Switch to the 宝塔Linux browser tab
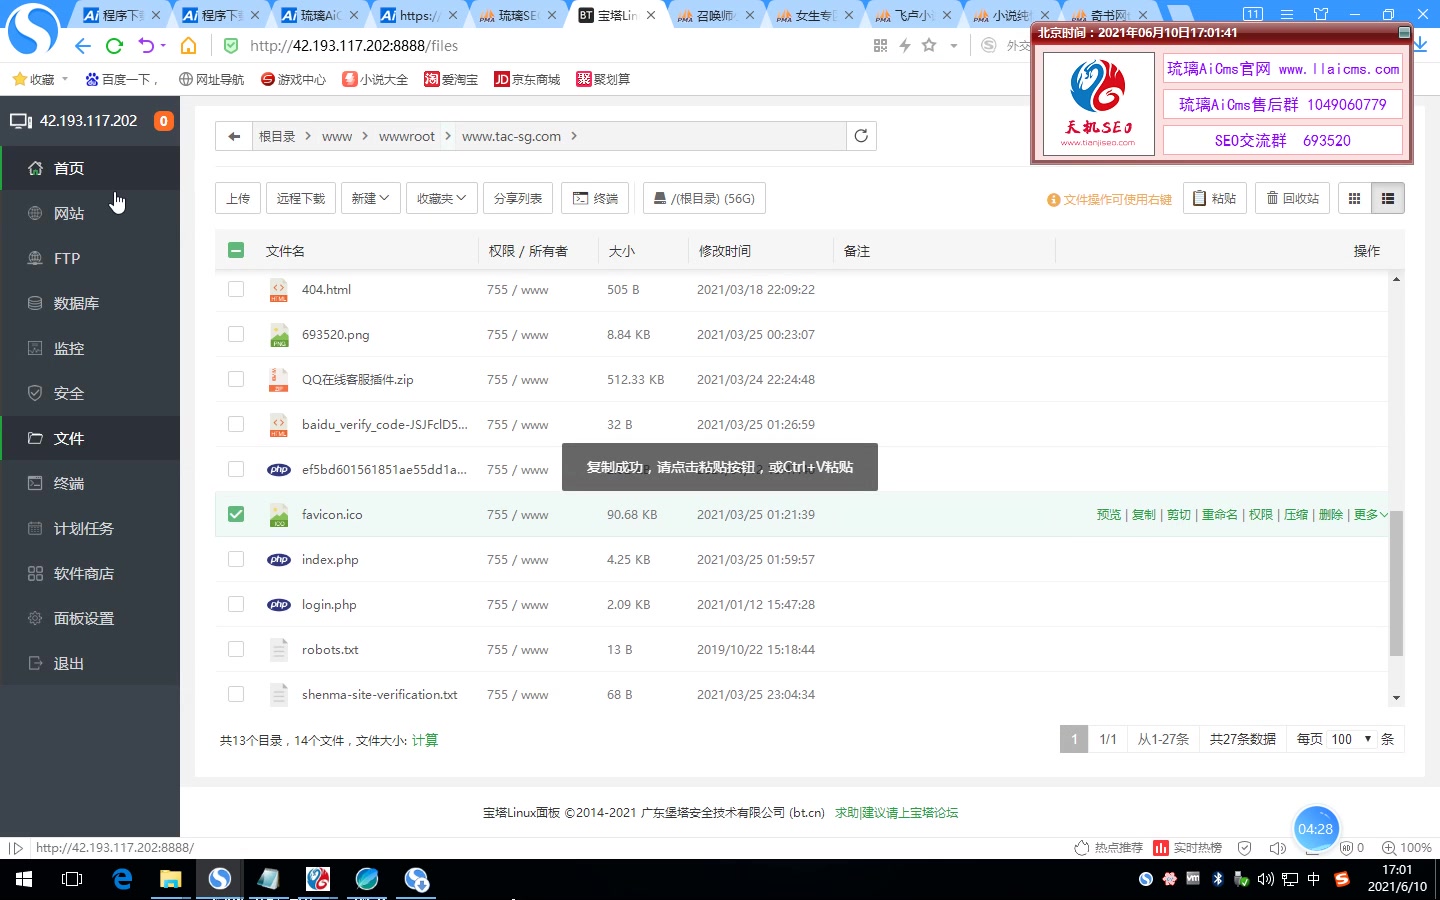 coord(617,15)
